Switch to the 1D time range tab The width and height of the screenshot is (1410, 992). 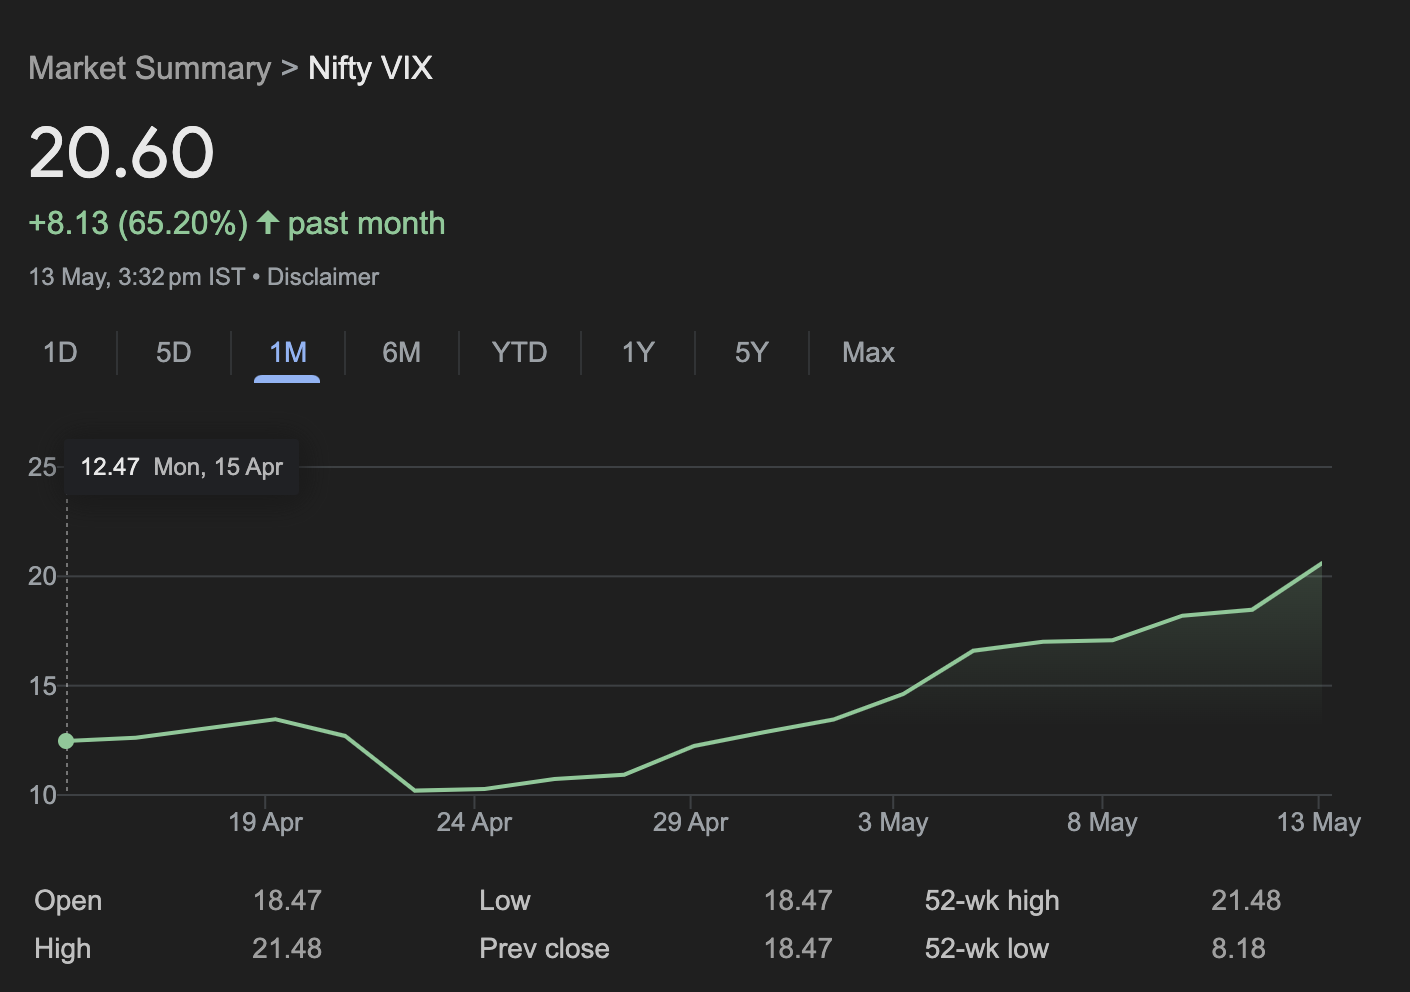point(60,352)
